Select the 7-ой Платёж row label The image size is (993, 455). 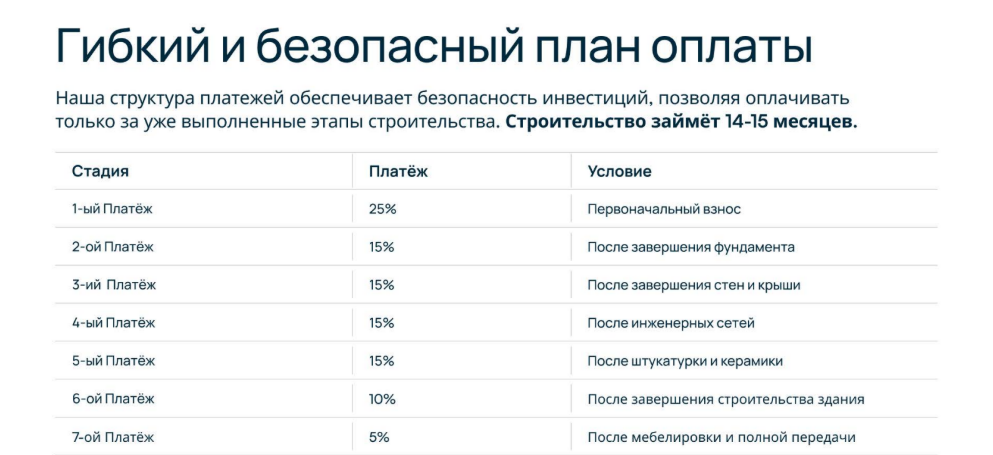coord(113,437)
